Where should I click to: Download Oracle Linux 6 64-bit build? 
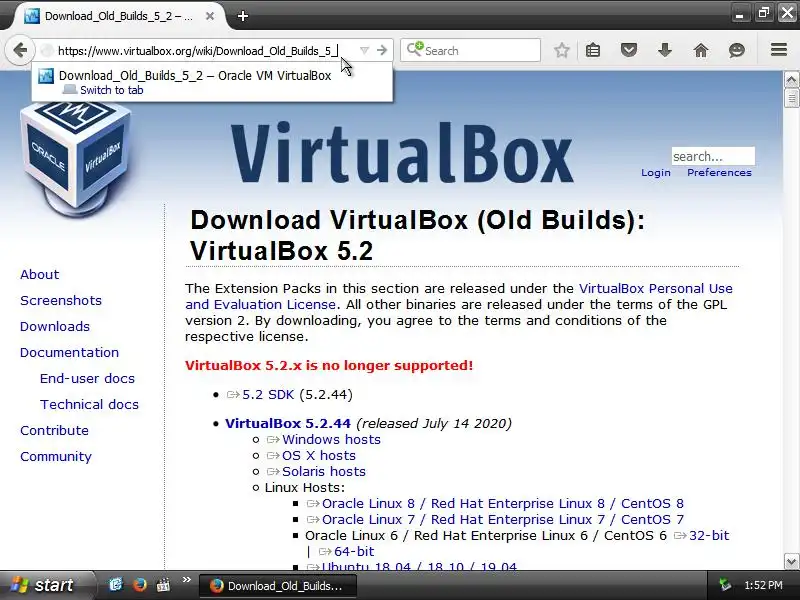coord(354,552)
